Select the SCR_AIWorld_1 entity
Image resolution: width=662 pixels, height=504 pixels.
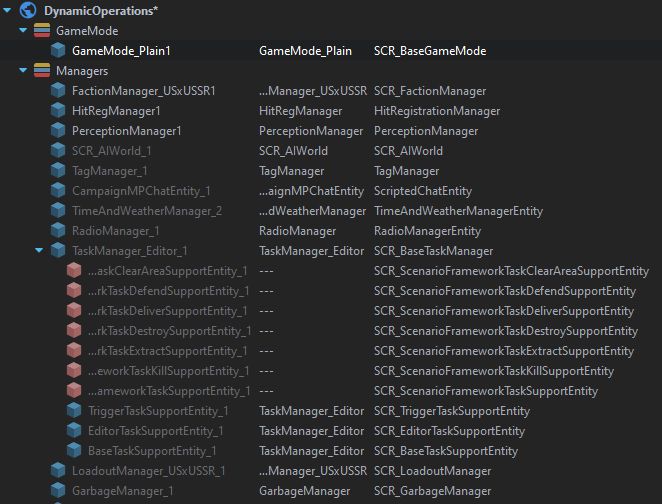(x=111, y=151)
